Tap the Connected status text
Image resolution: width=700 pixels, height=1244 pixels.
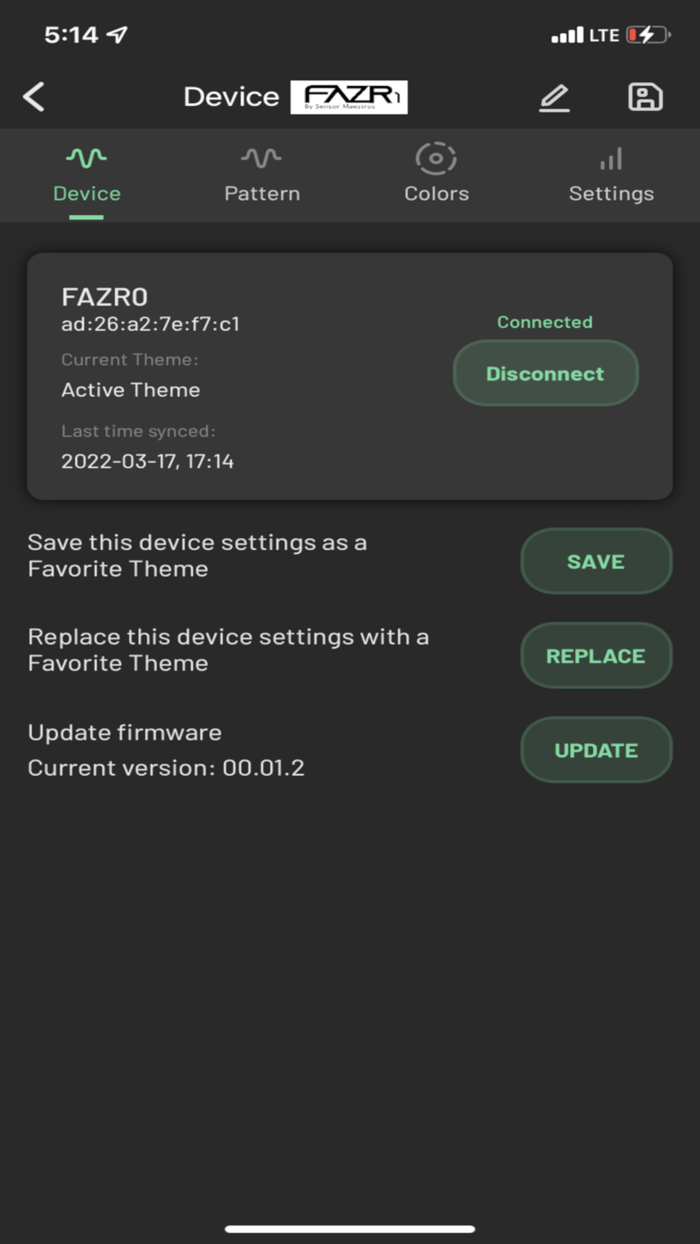tap(544, 322)
